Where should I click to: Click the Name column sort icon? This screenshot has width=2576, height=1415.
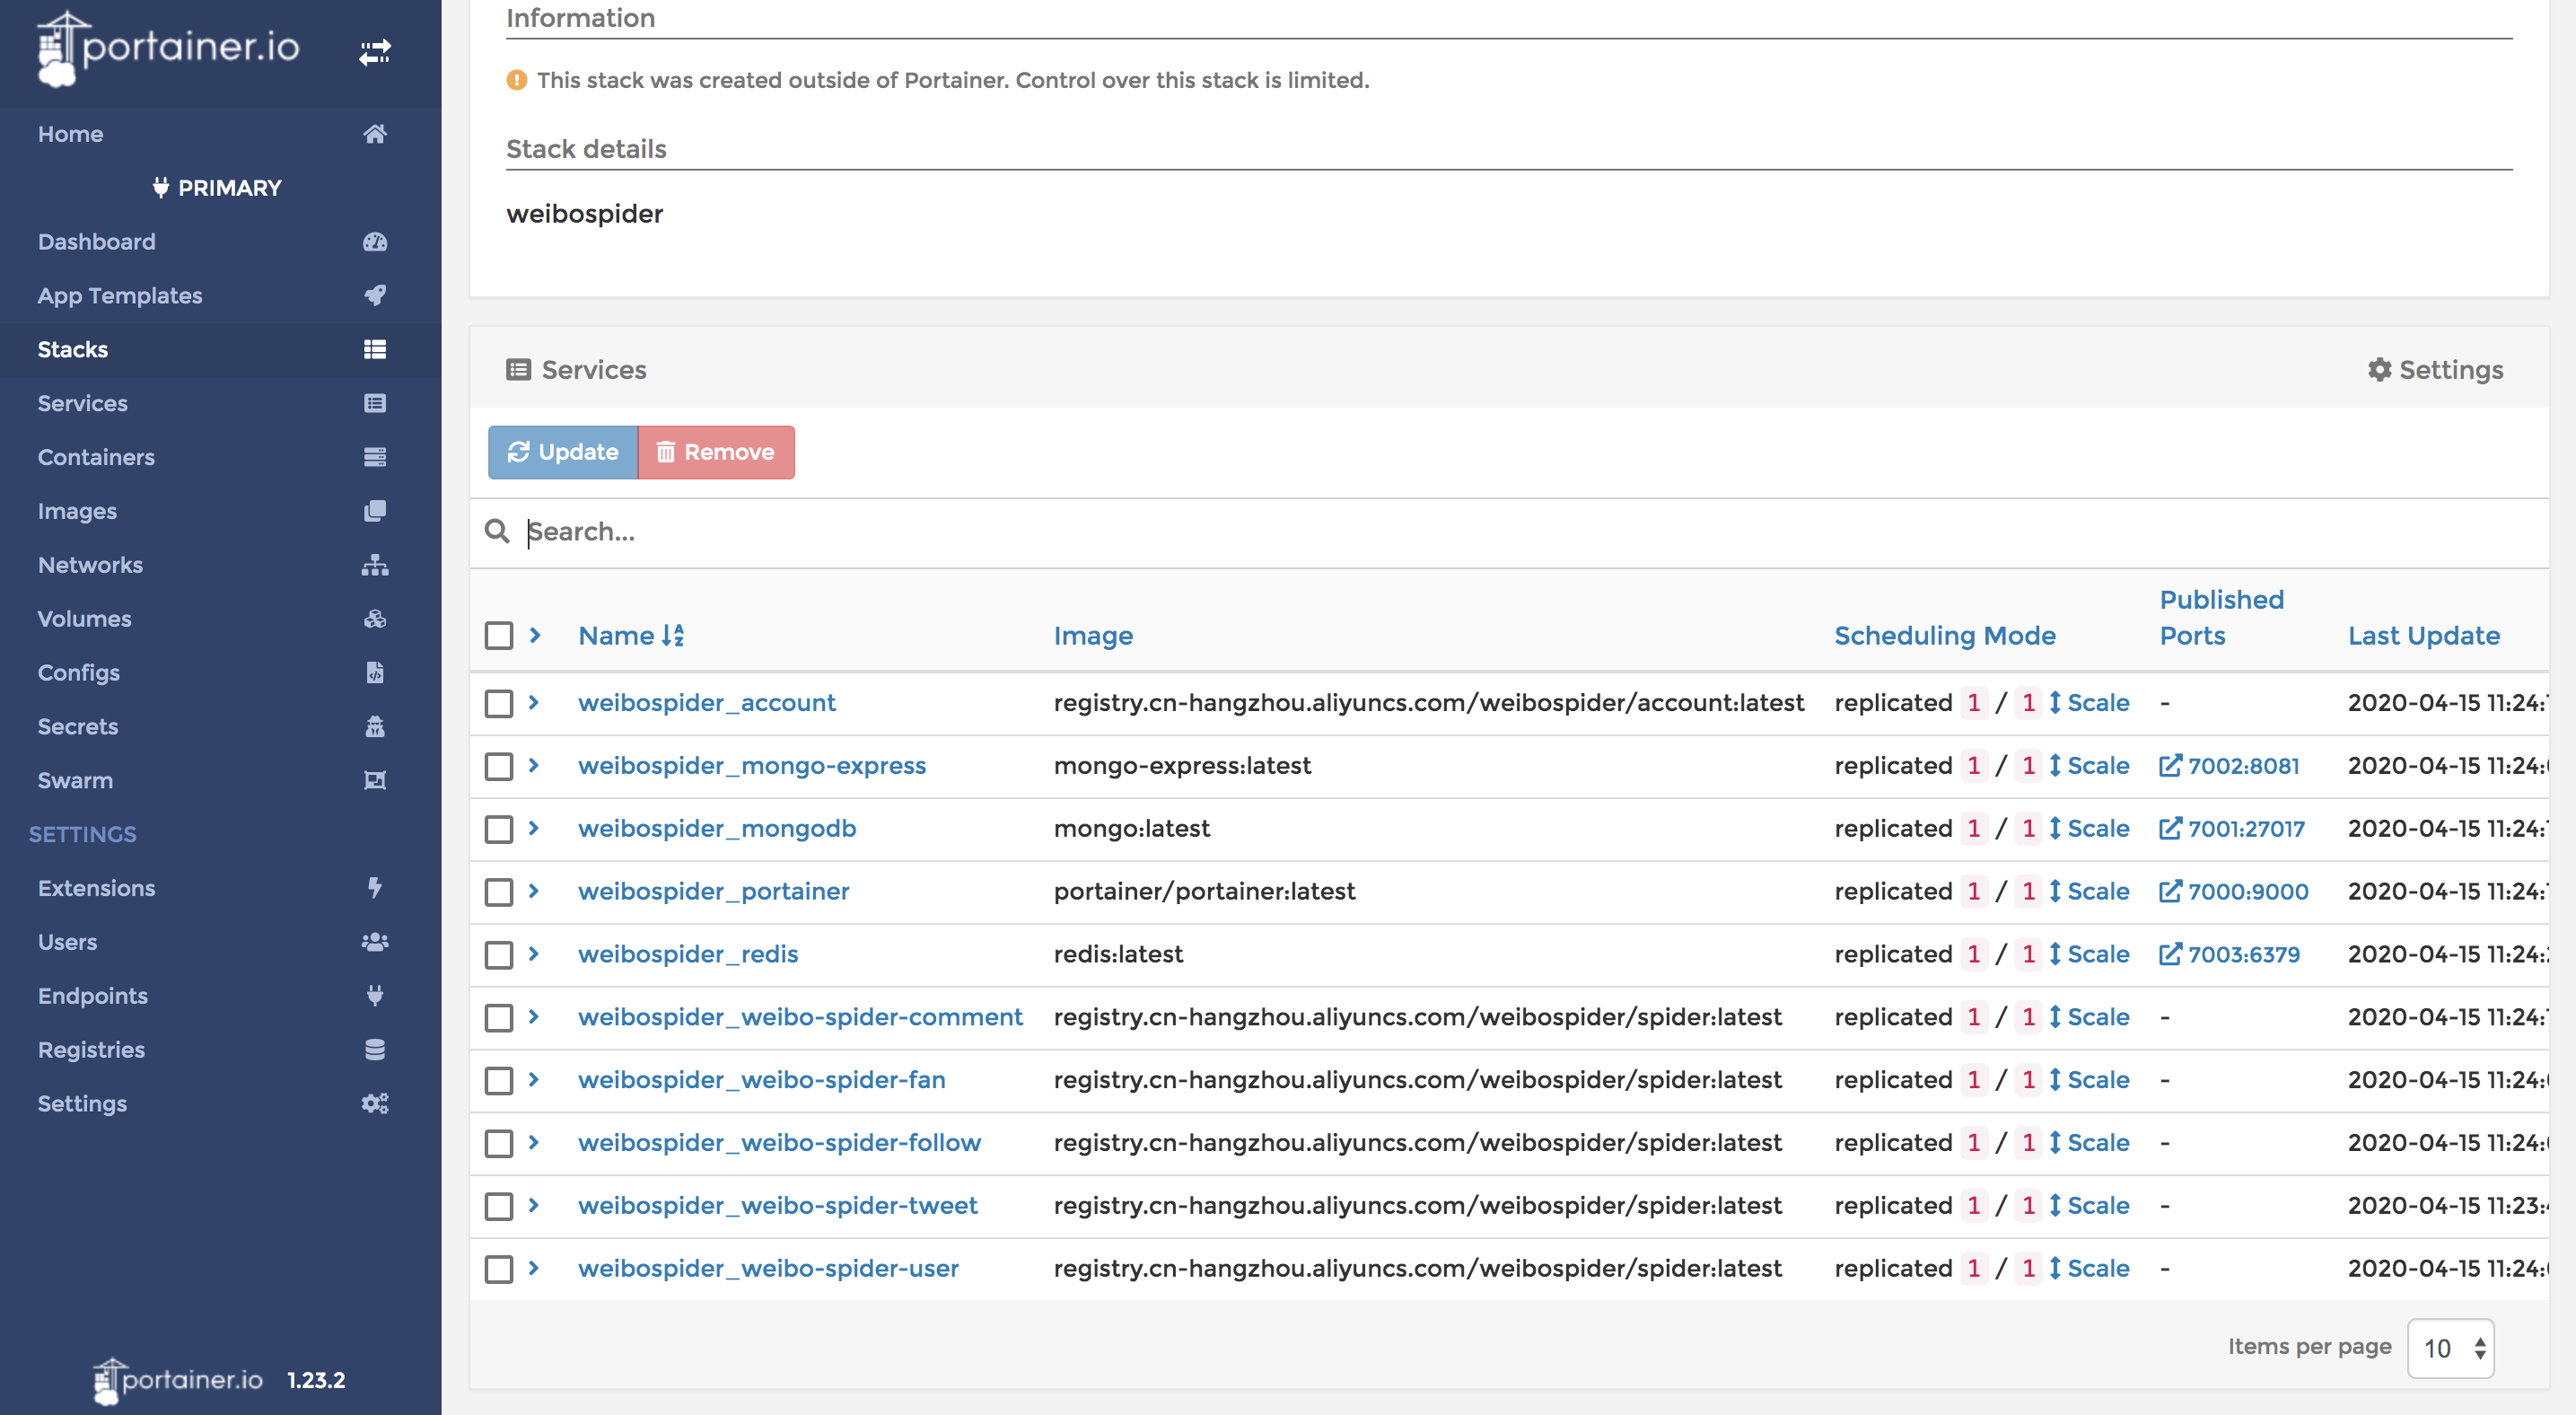[x=673, y=635]
